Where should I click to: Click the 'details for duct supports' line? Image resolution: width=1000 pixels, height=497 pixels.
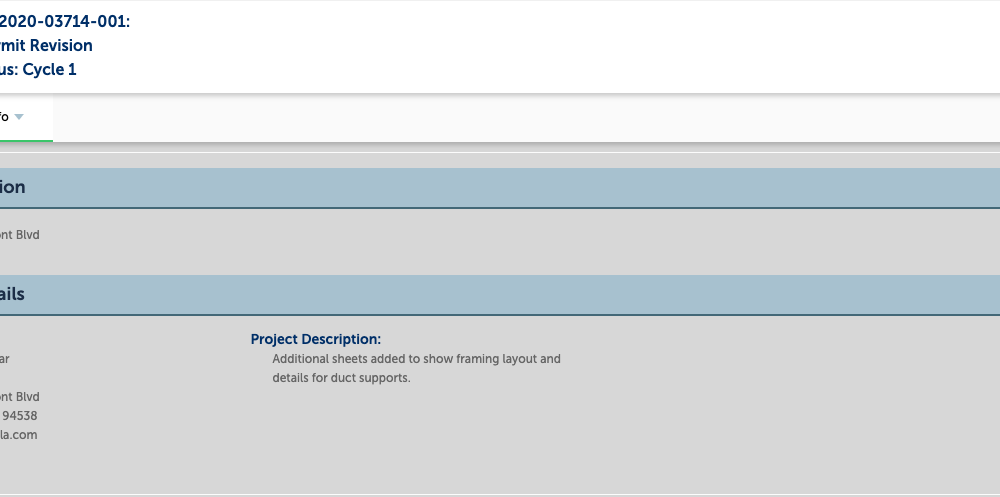pos(341,378)
